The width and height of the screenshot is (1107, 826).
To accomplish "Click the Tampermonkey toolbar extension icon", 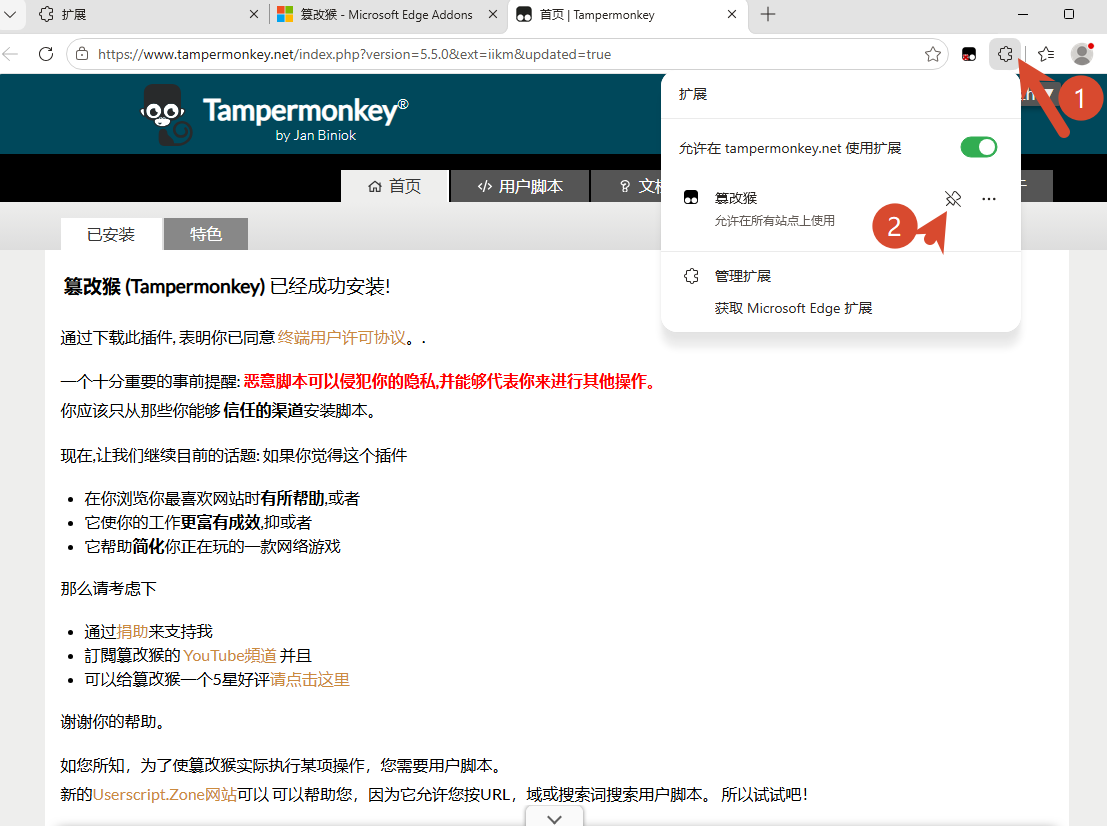I will (969, 54).
